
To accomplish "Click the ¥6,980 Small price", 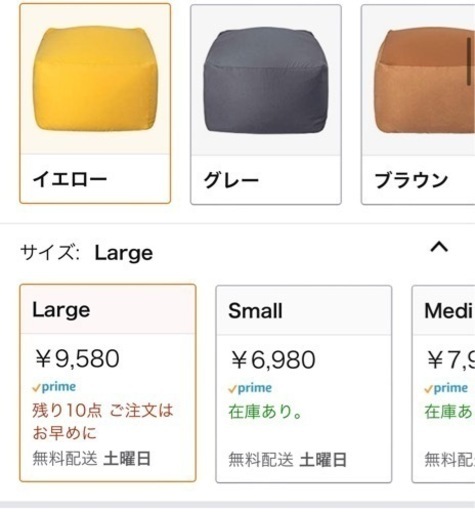I will (x=273, y=360).
